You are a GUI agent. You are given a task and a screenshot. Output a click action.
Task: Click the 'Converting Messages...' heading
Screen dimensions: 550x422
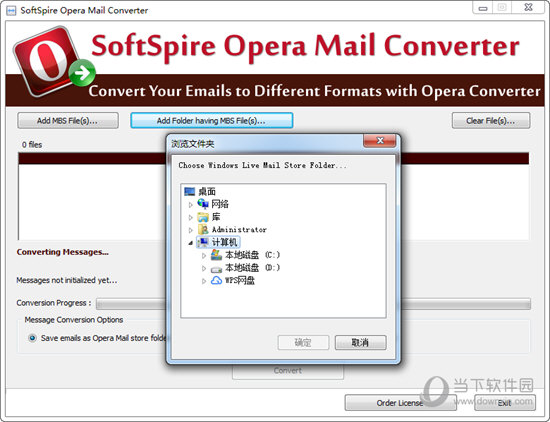[62, 252]
